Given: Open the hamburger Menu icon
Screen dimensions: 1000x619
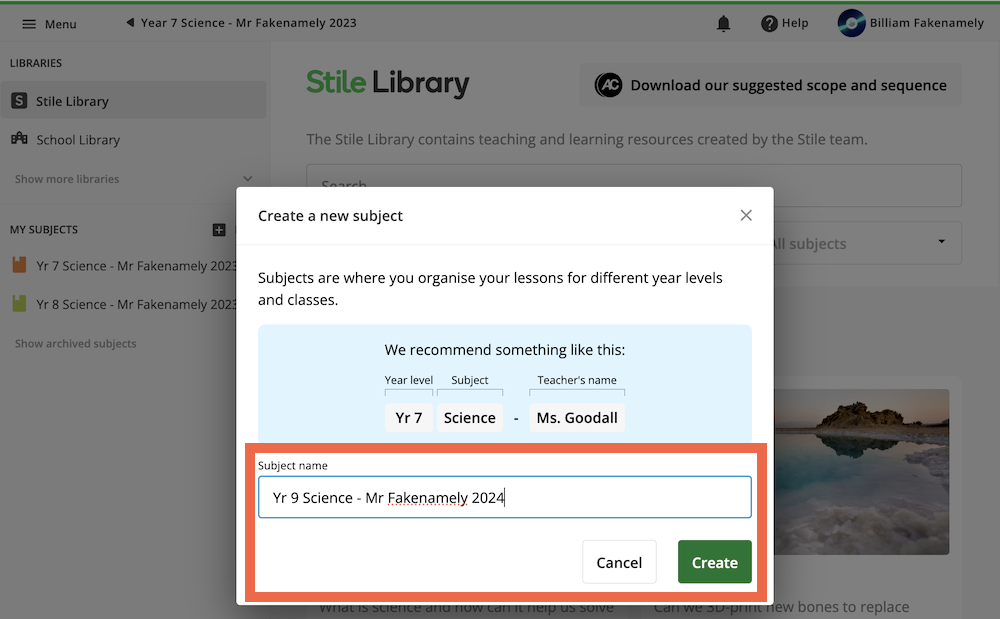Looking at the screenshot, I should click(29, 24).
